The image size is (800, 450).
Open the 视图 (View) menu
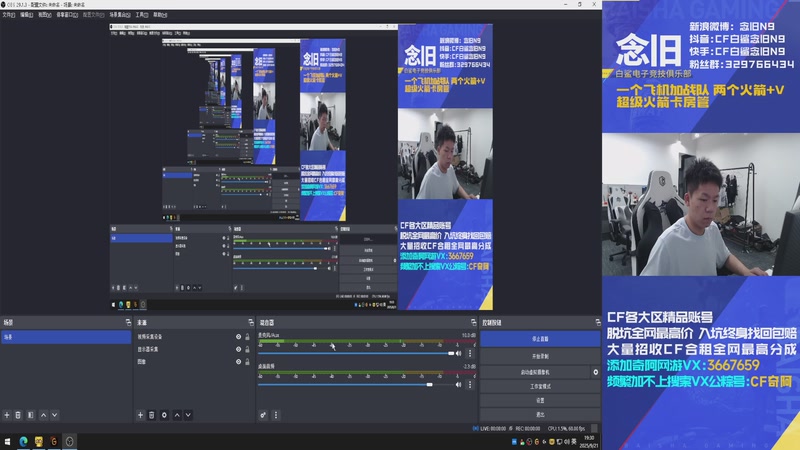[45, 15]
